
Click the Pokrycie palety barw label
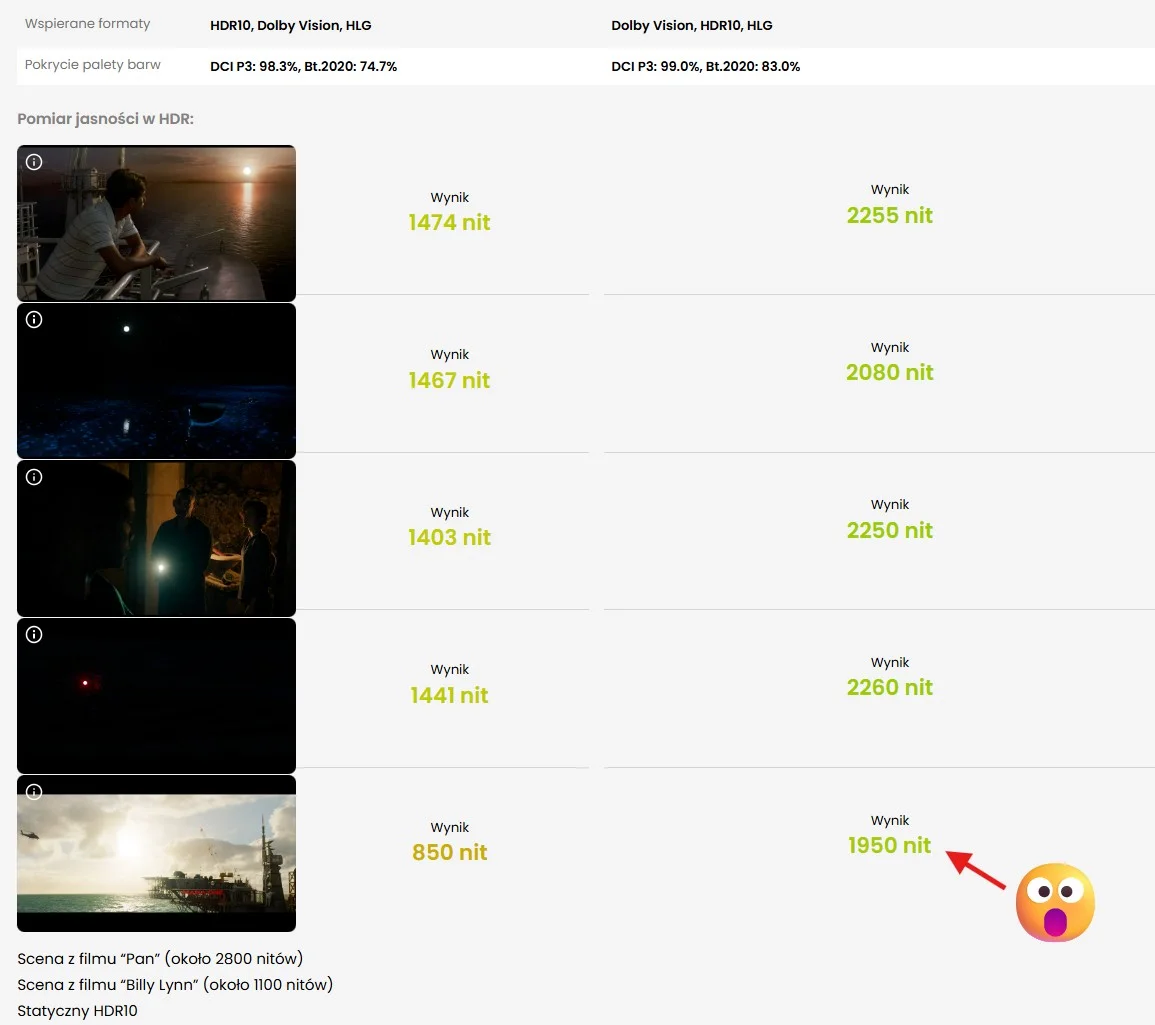pos(93,65)
